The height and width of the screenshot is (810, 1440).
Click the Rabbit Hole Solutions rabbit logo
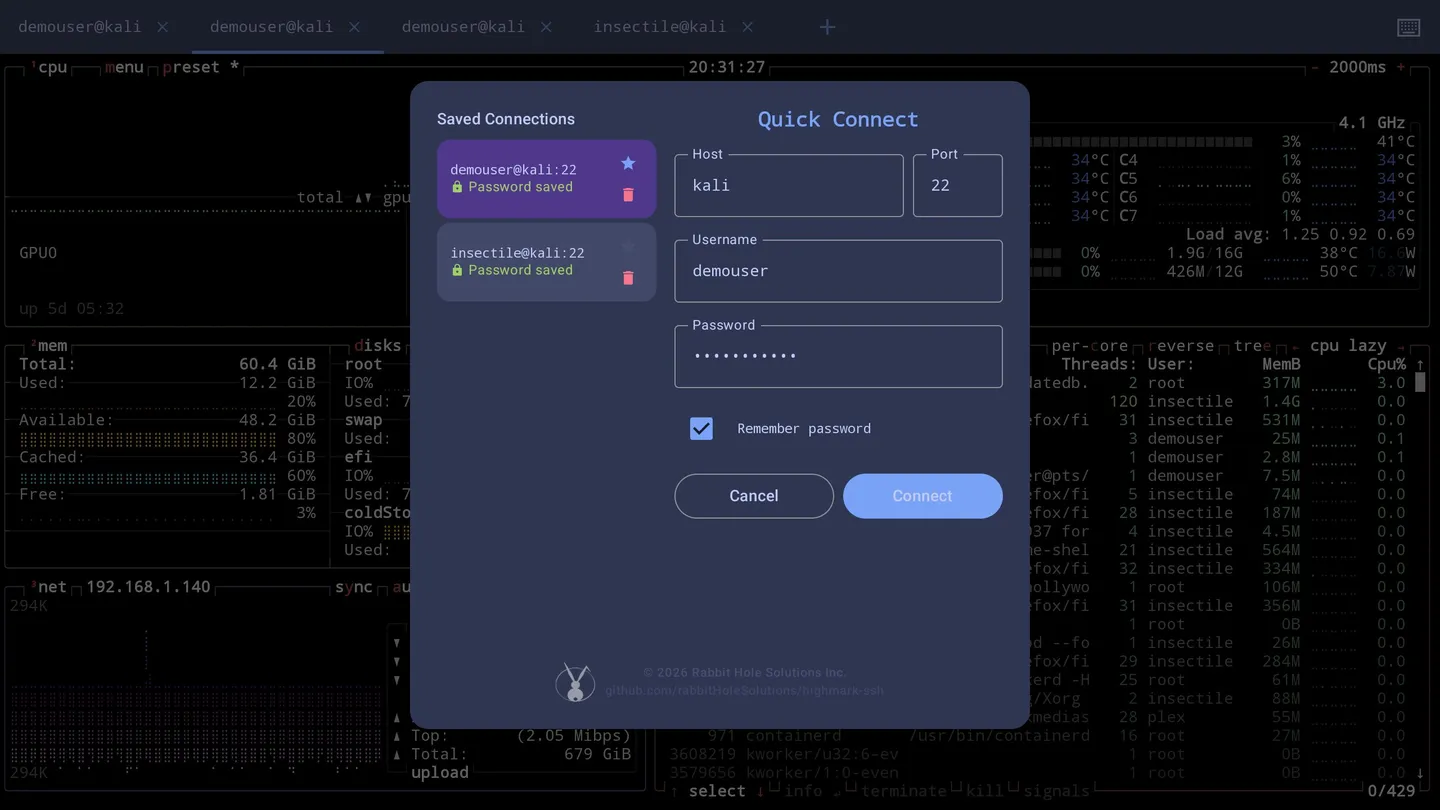click(x=576, y=681)
